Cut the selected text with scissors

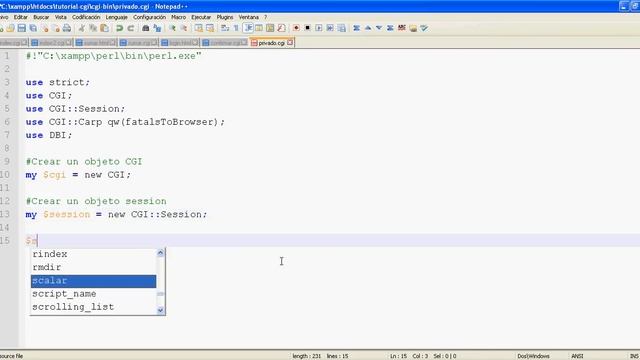(82, 28)
